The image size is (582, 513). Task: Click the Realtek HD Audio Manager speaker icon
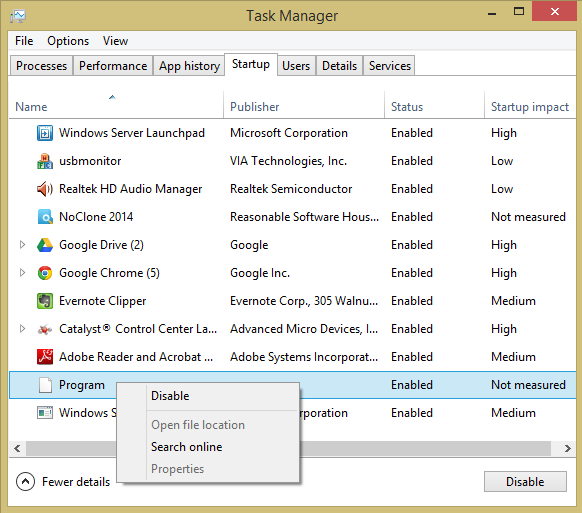point(45,189)
